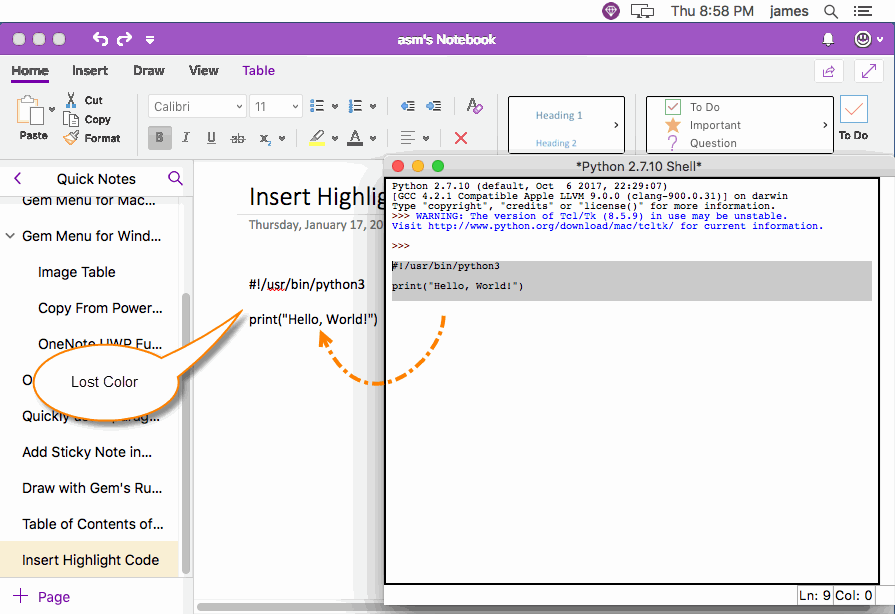Select the Insert Highlight Code page
This screenshot has height=614, width=895.
click(x=92, y=560)
